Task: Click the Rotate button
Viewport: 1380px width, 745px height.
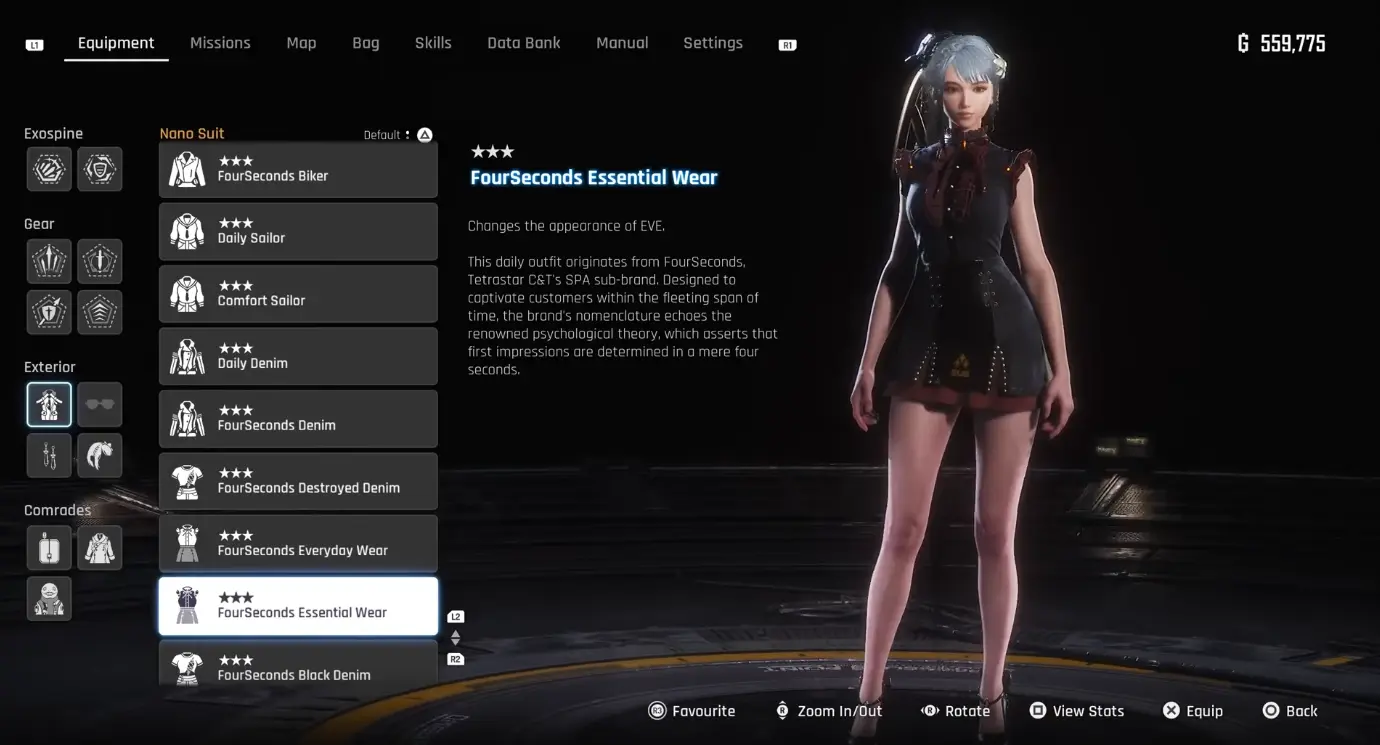Action: click(x=955, y=711)
